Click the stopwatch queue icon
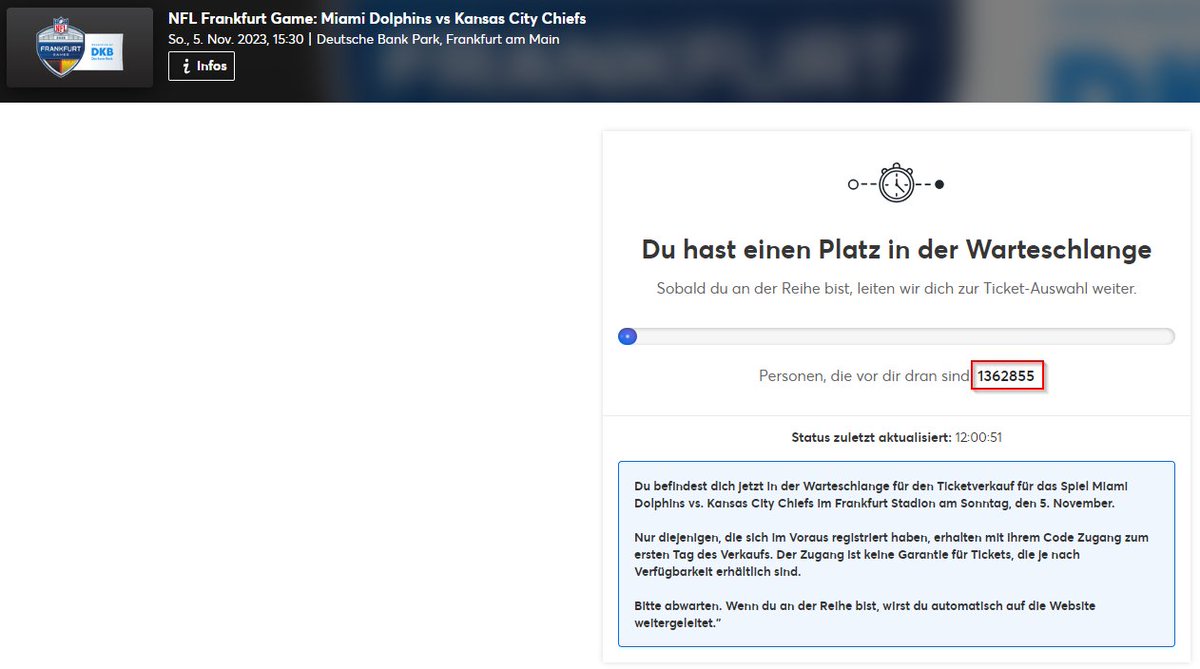The width and height of the screenshot is (1200, 669). (896, 183)
